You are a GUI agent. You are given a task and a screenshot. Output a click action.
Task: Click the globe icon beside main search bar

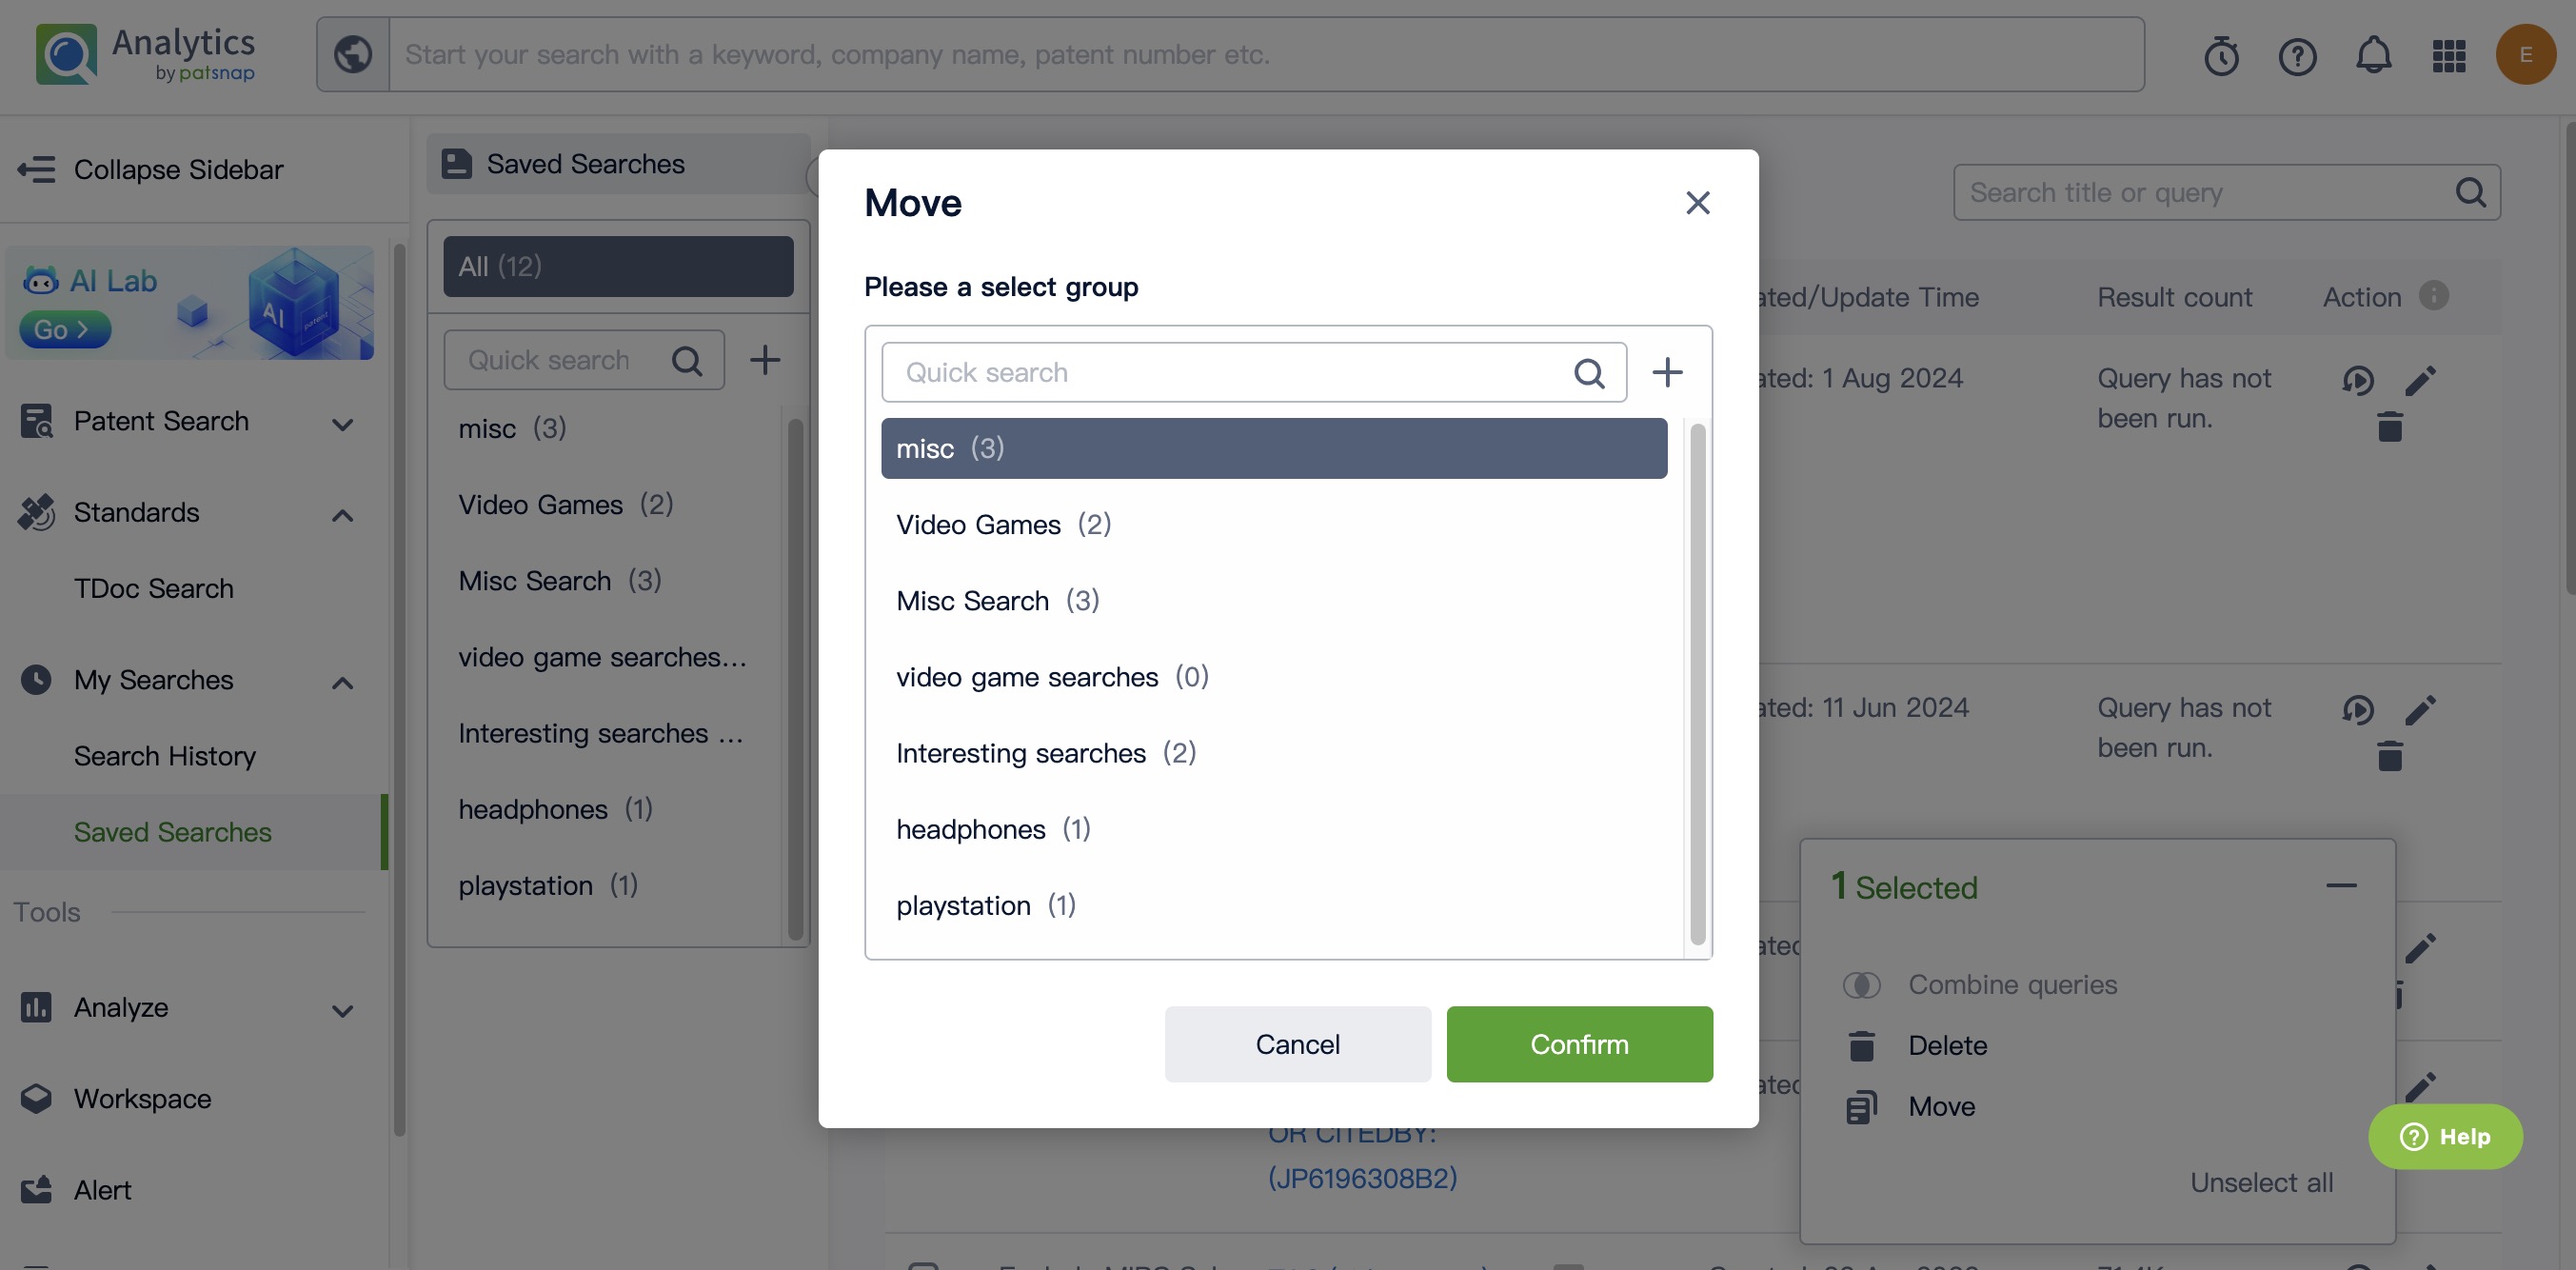point(353,54)
